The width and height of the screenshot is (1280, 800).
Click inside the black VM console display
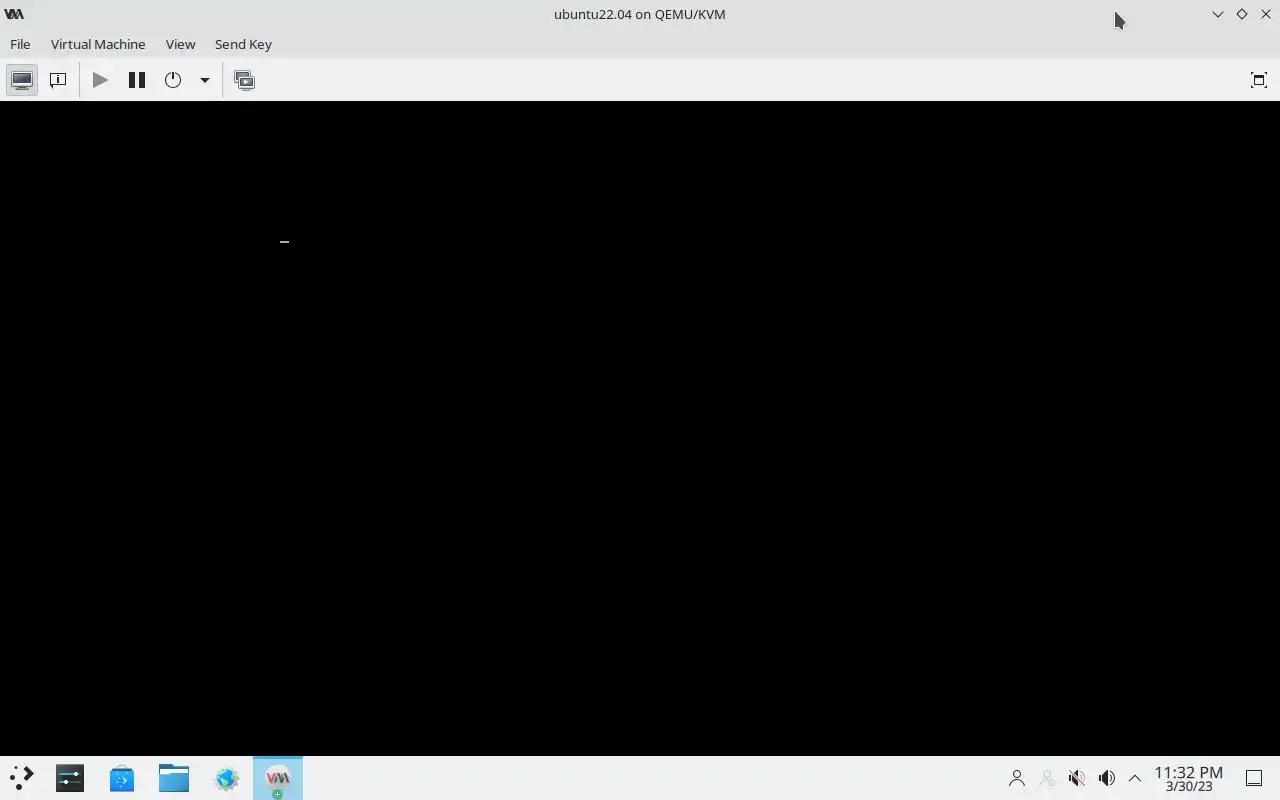point(640,428)
